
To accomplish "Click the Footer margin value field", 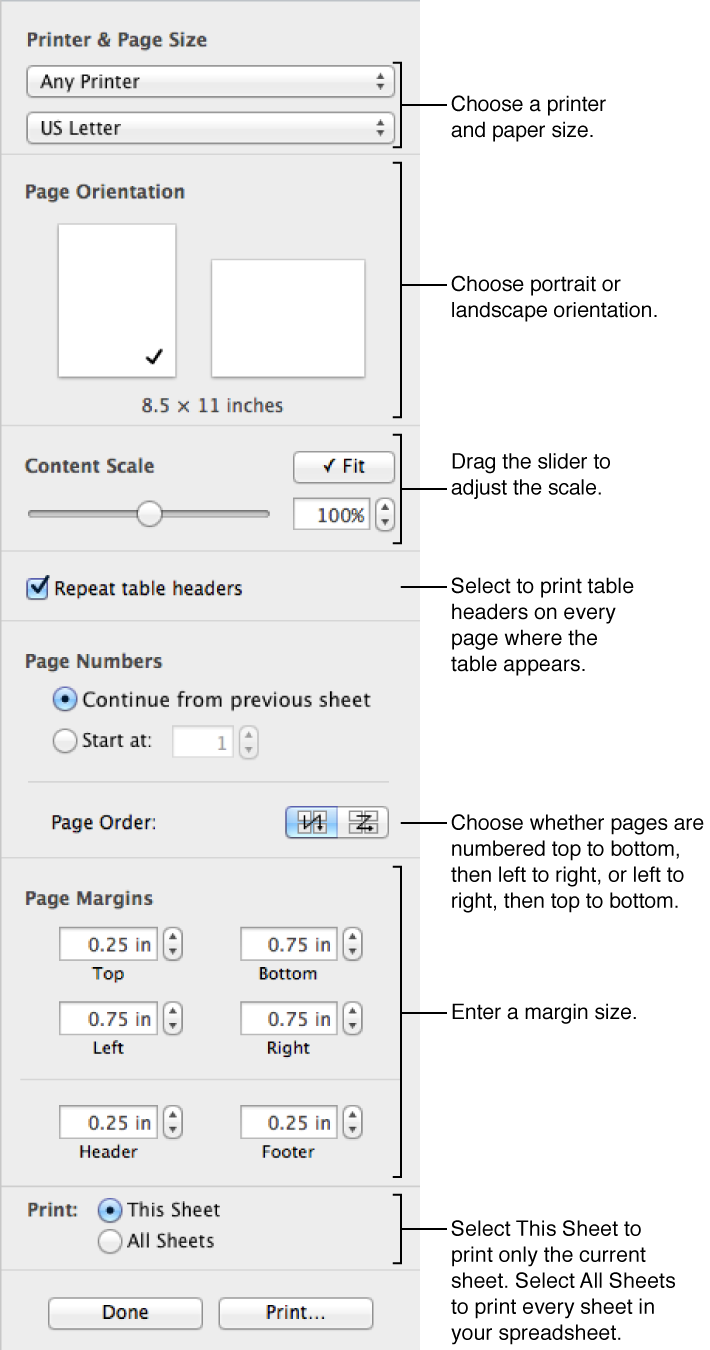I will (x=287, y=1122).
